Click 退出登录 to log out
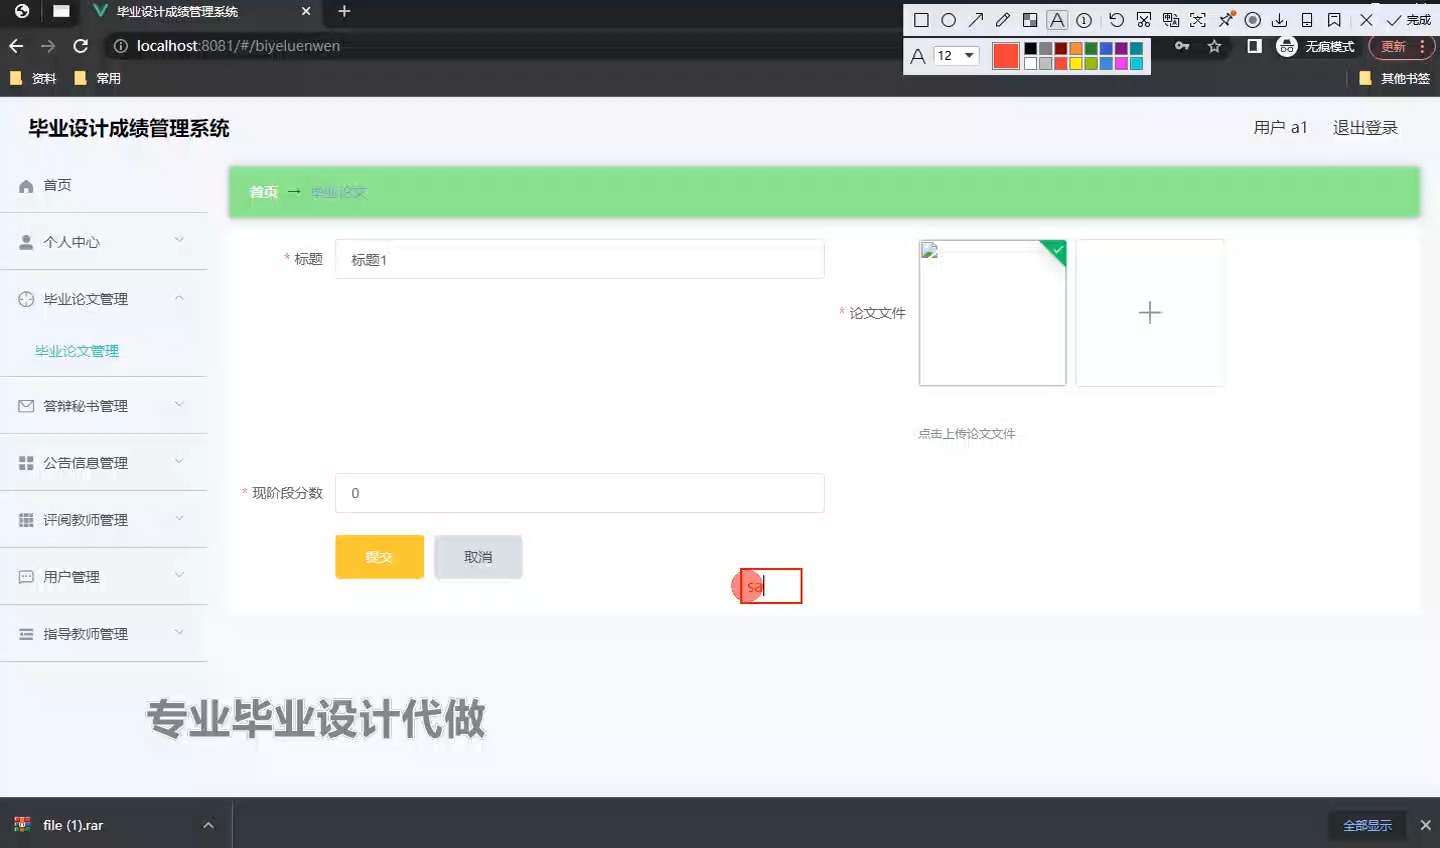This screenshot has width=1440, height=848. (x=1365, y=128)
